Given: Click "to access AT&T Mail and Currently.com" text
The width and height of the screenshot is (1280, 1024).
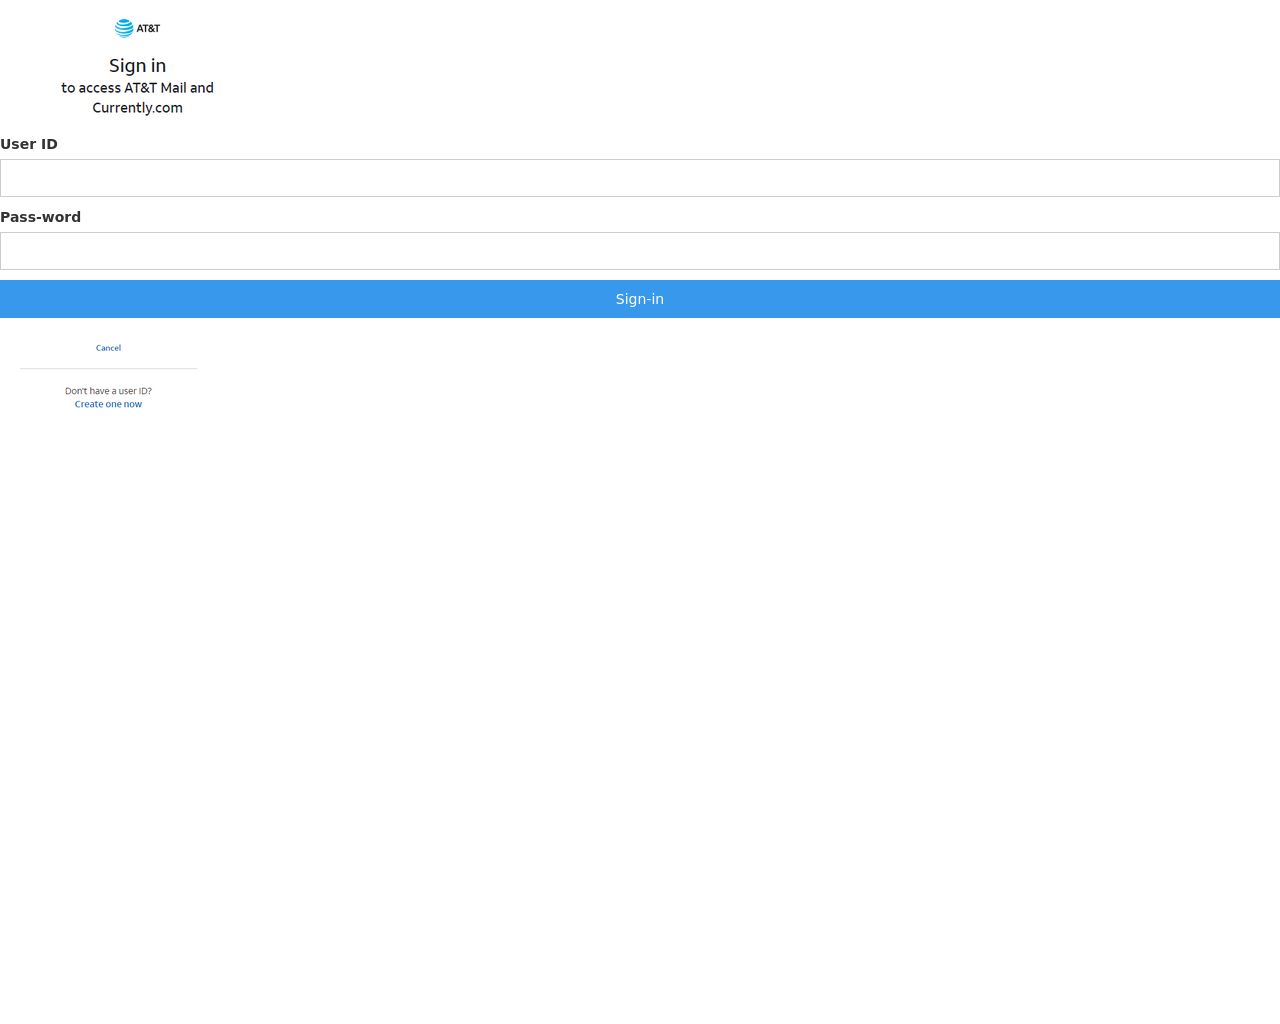Looking at the screenshot, I should click(x=137, y=98).
